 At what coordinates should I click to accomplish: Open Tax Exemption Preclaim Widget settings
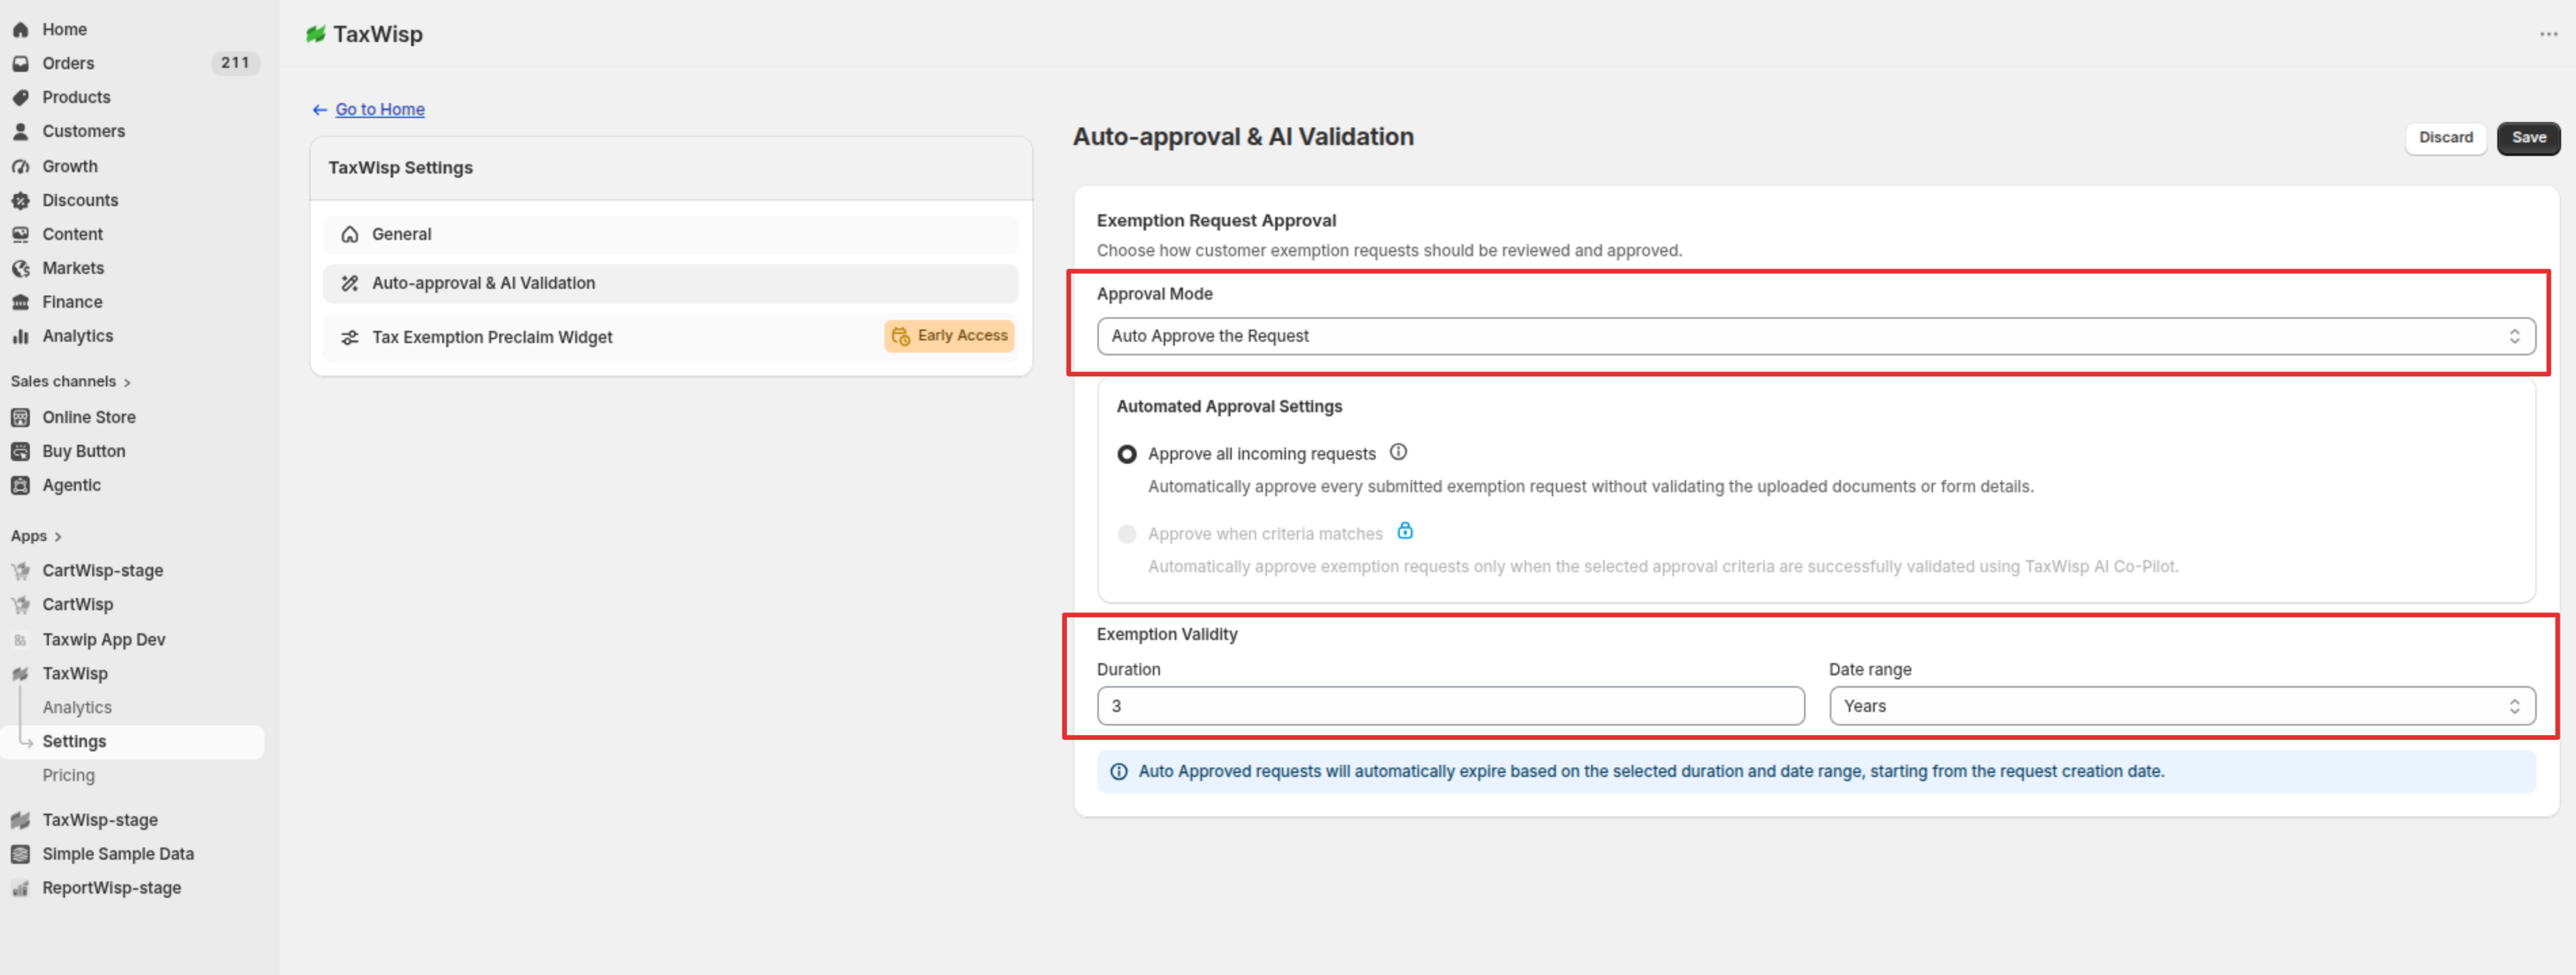point(670,338)
